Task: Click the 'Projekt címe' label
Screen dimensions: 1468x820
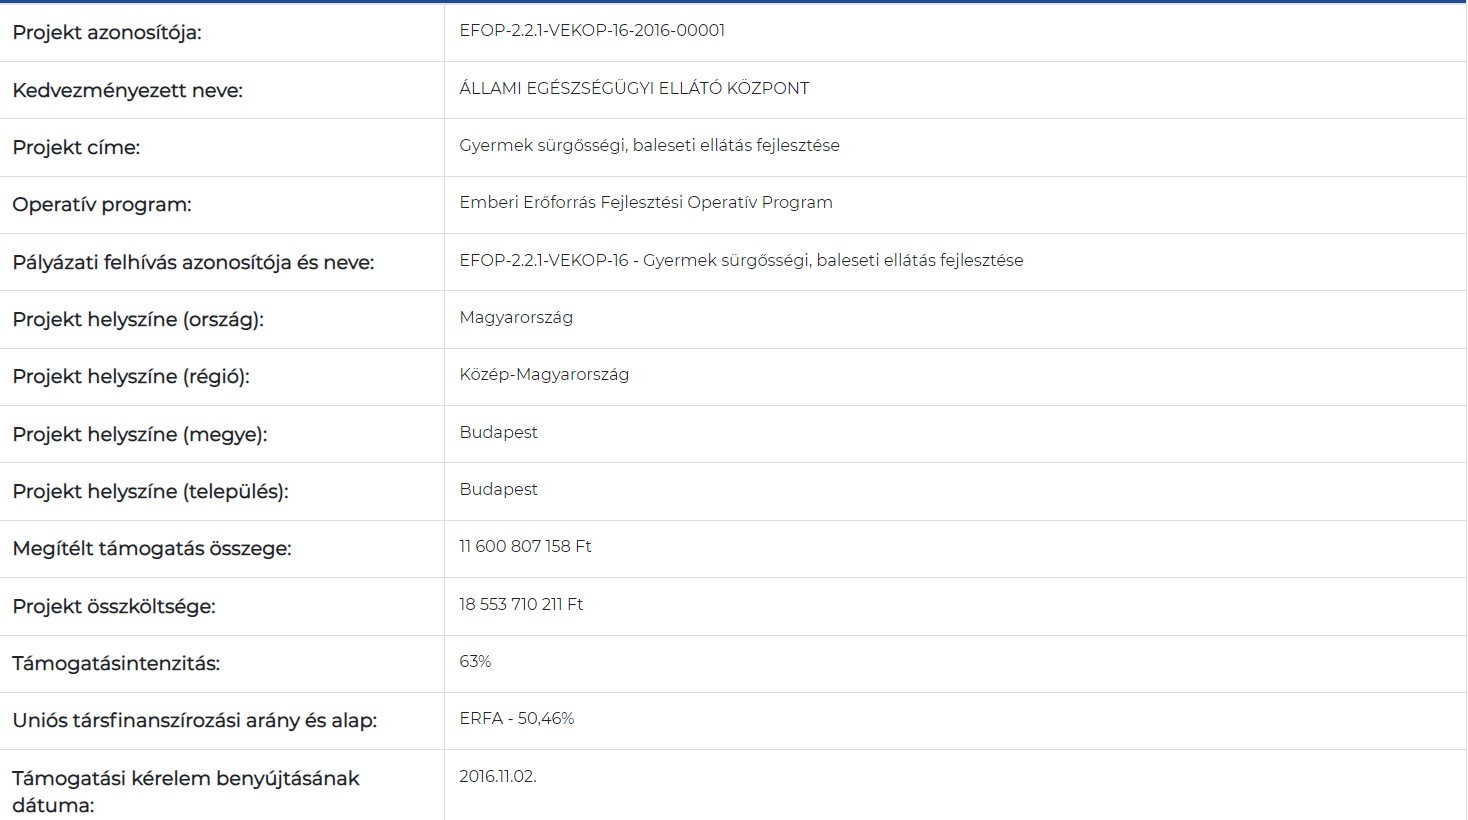Action: [x=76, y=148]
